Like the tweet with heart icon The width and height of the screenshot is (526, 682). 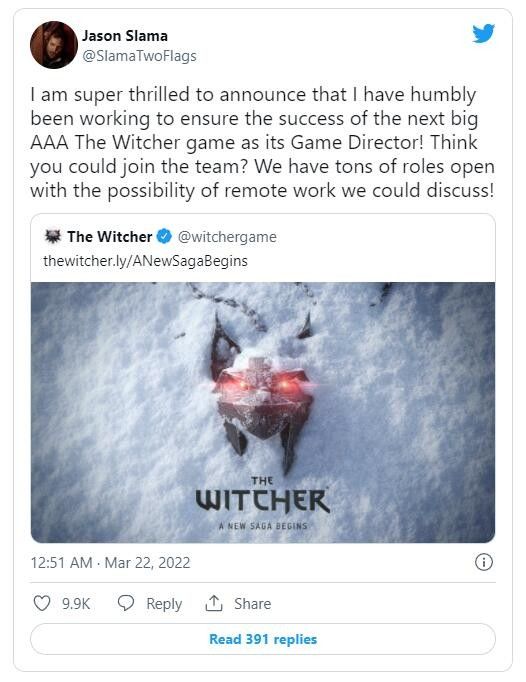click(42, 603)
